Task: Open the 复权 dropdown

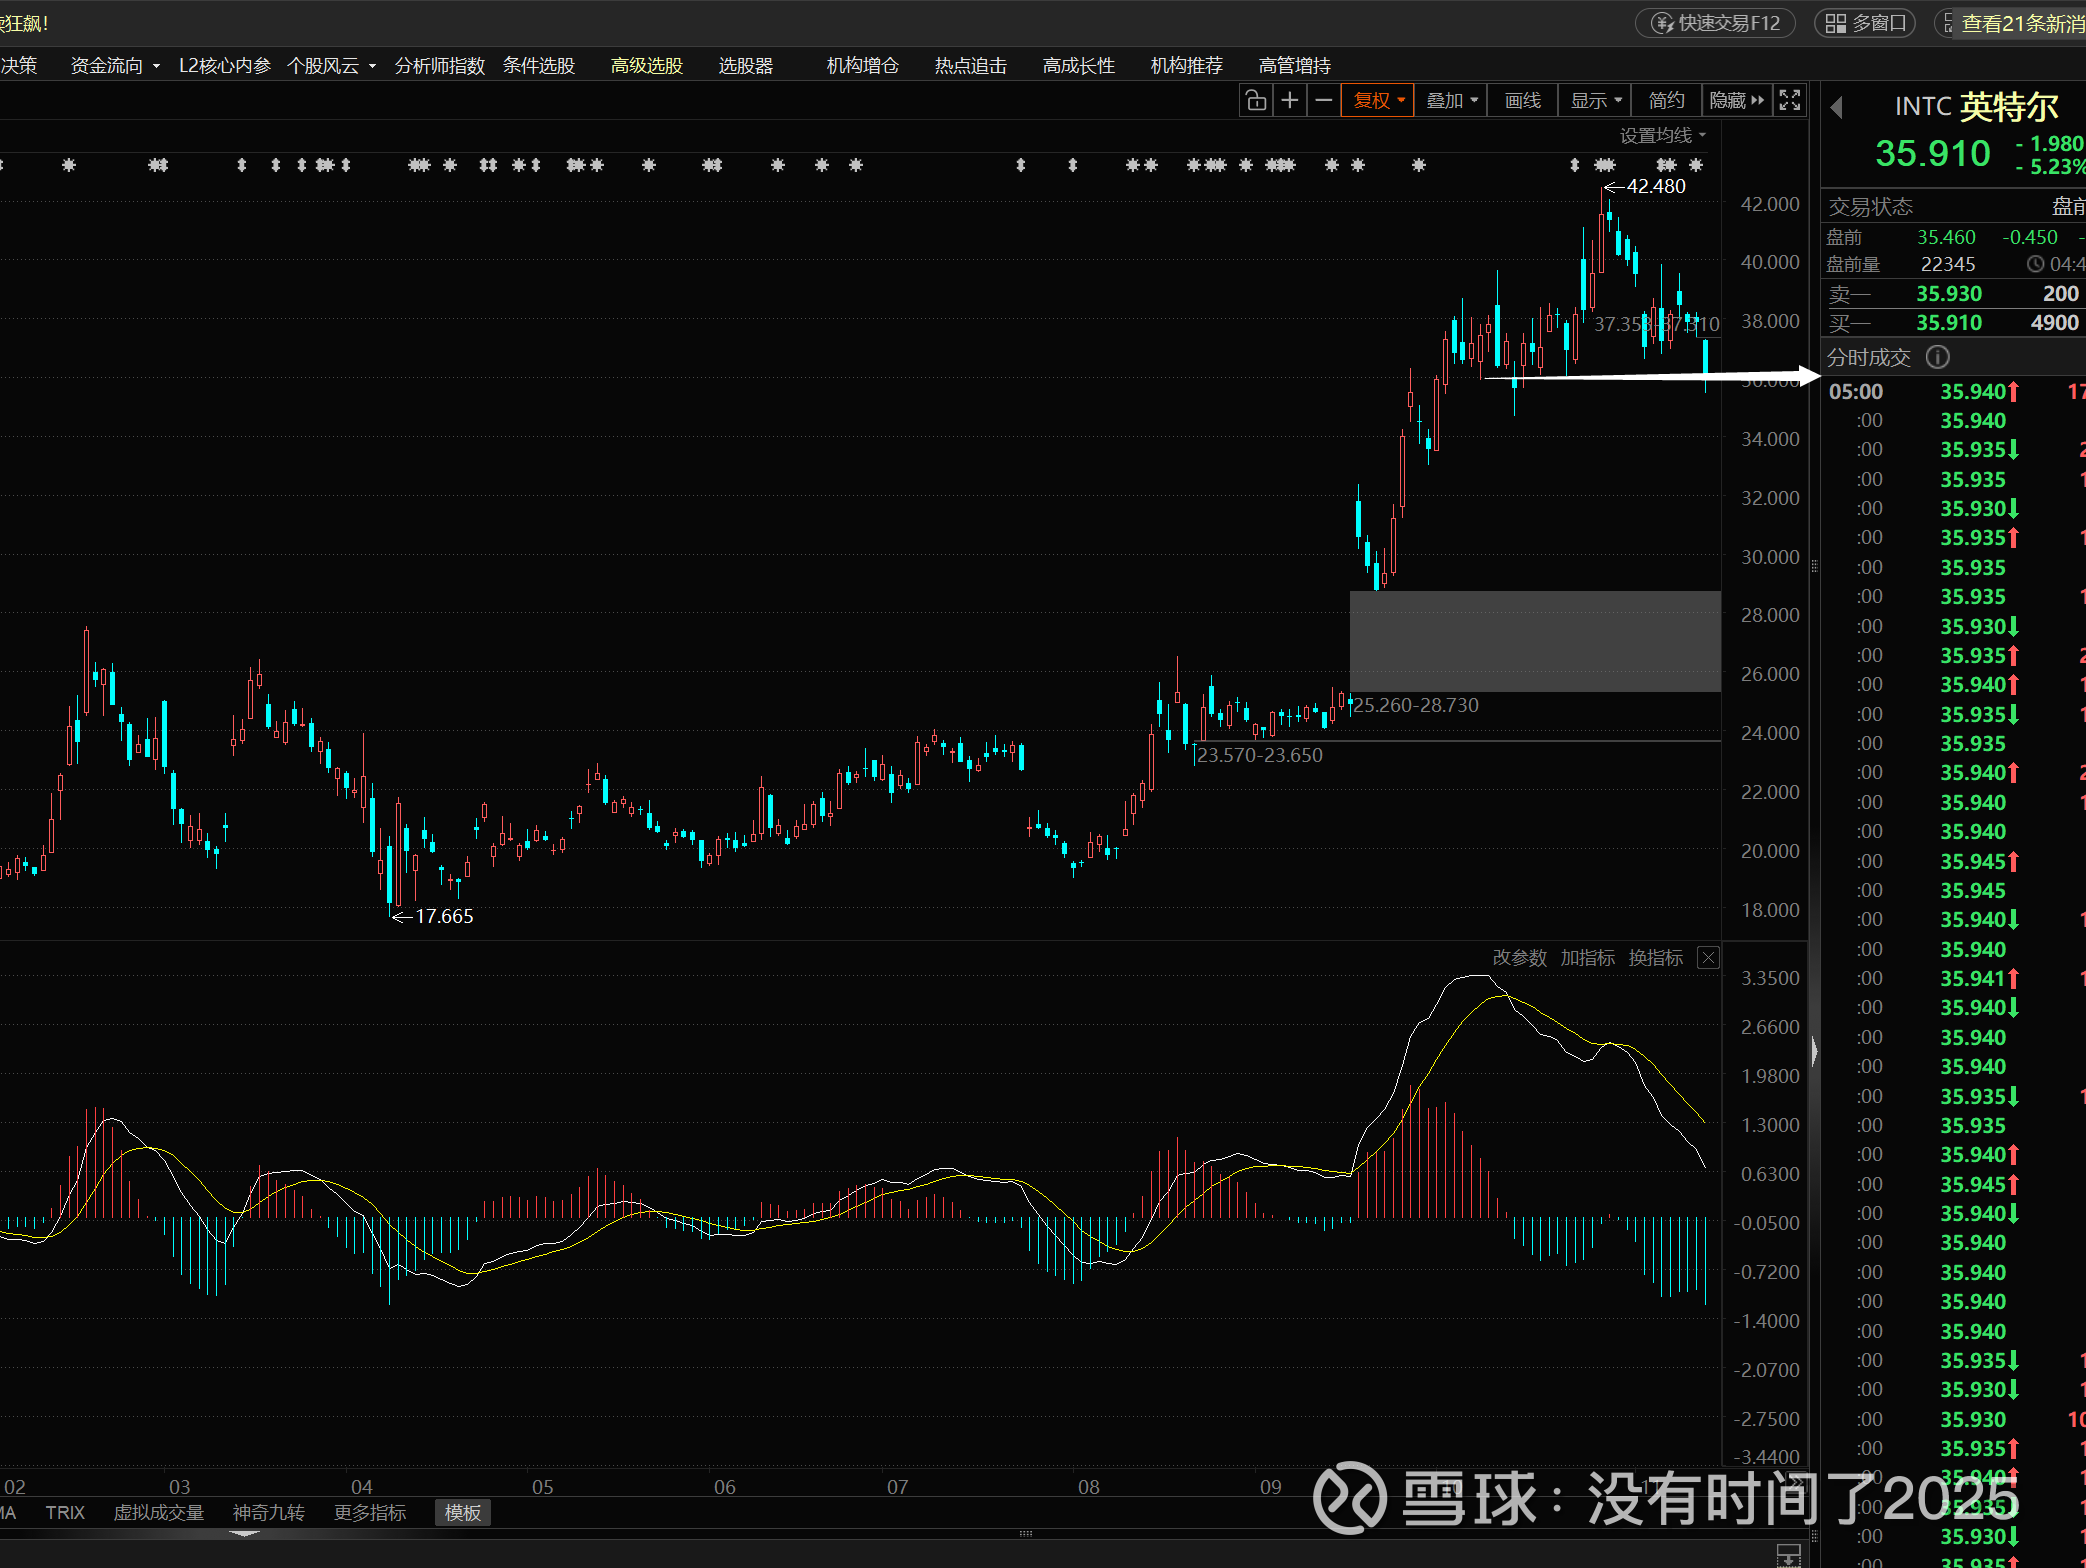Action: coord(1378,100)
